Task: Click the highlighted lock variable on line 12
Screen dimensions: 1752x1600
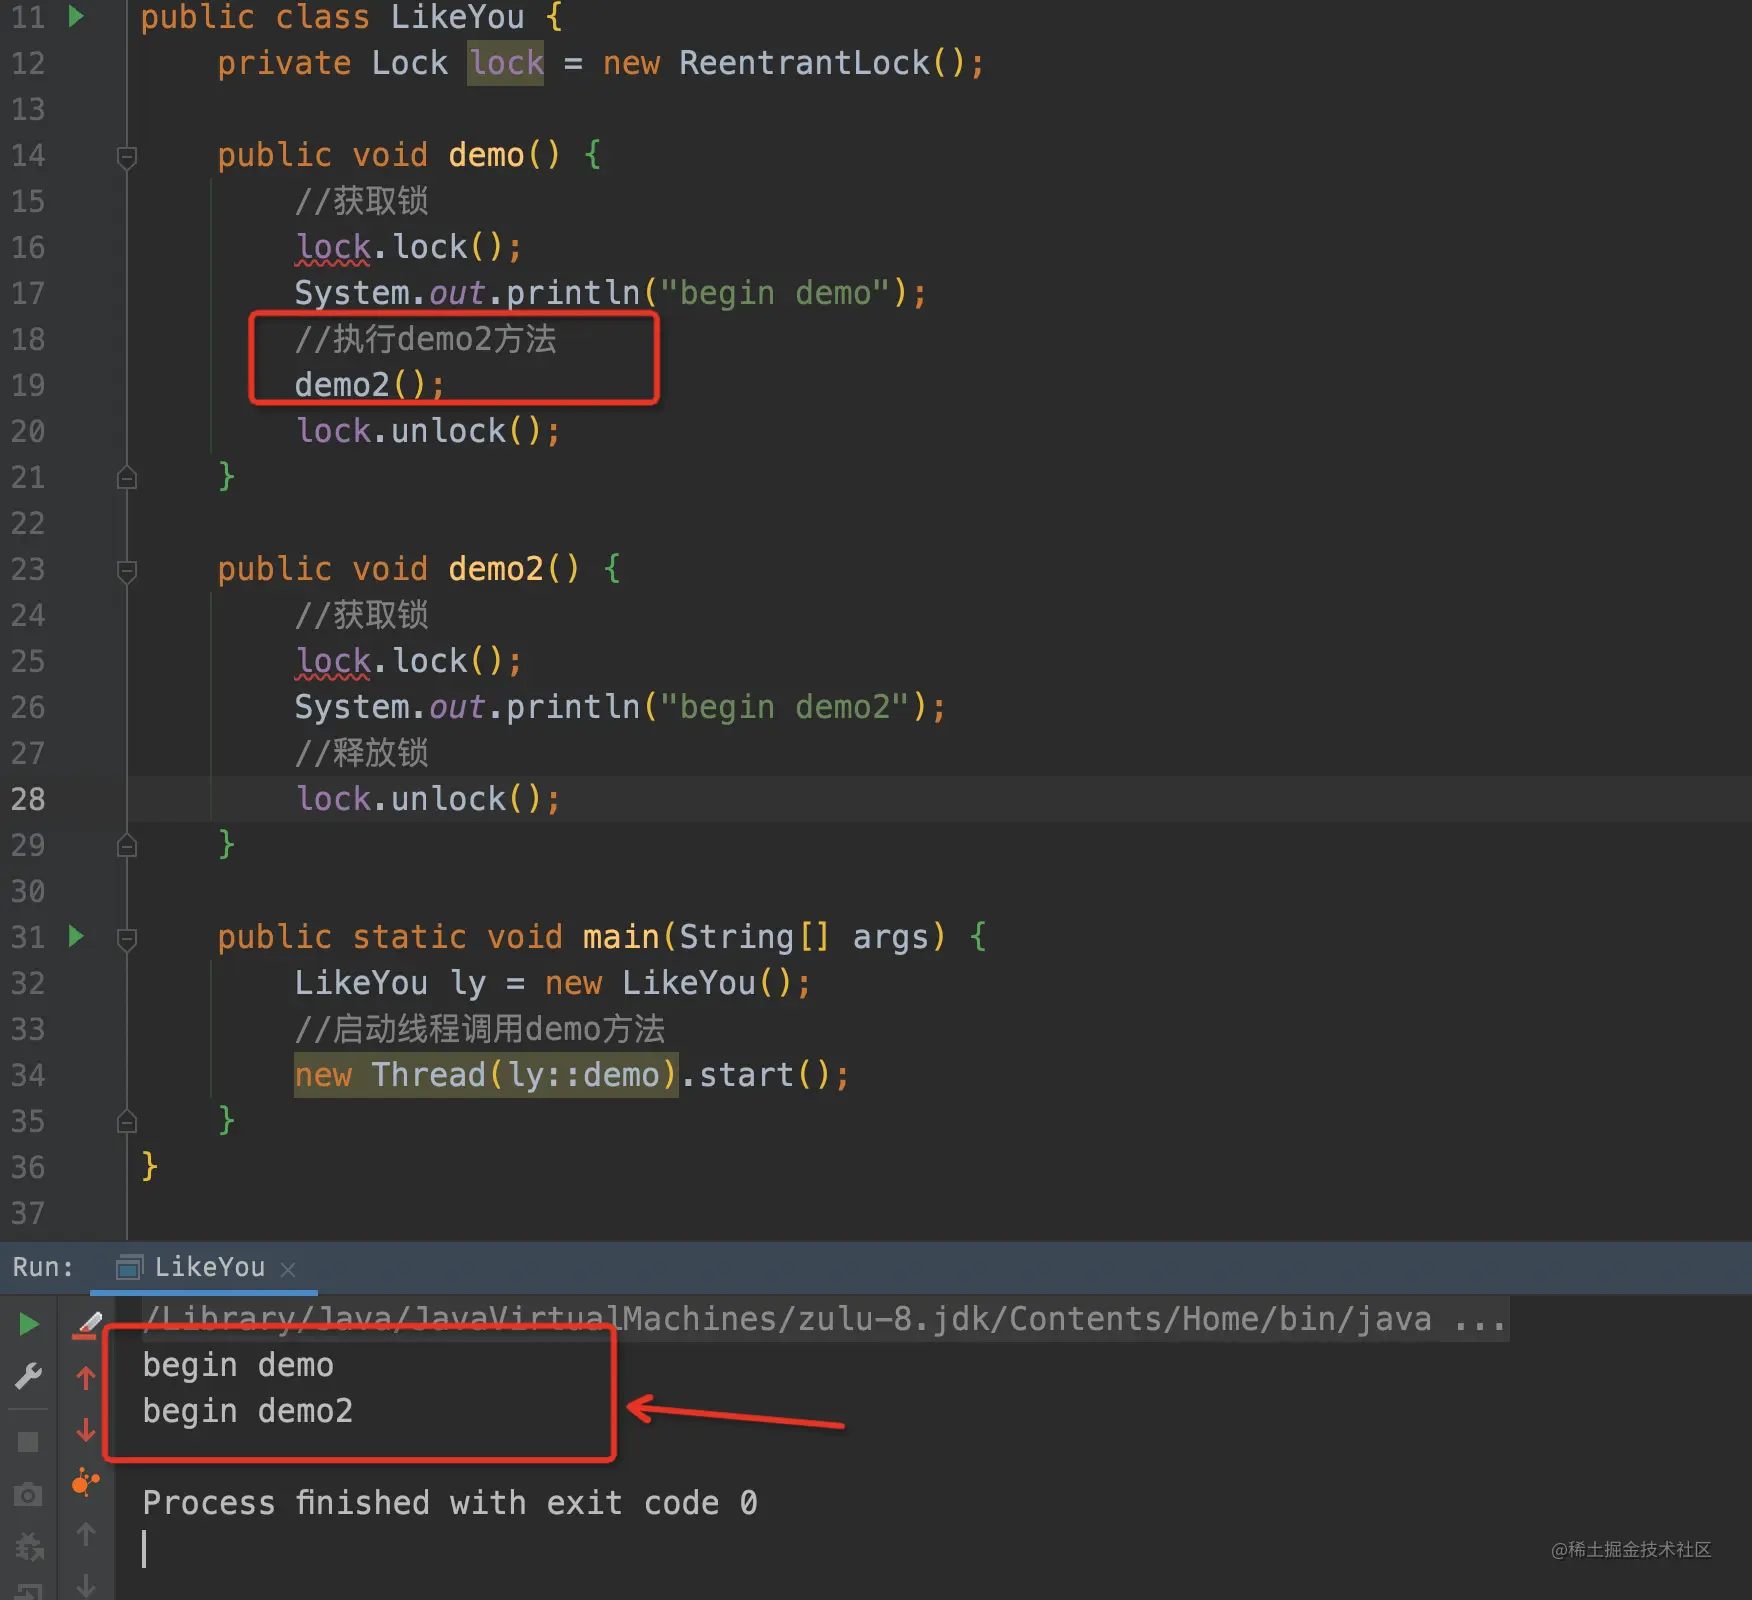Action: point(506,63)
